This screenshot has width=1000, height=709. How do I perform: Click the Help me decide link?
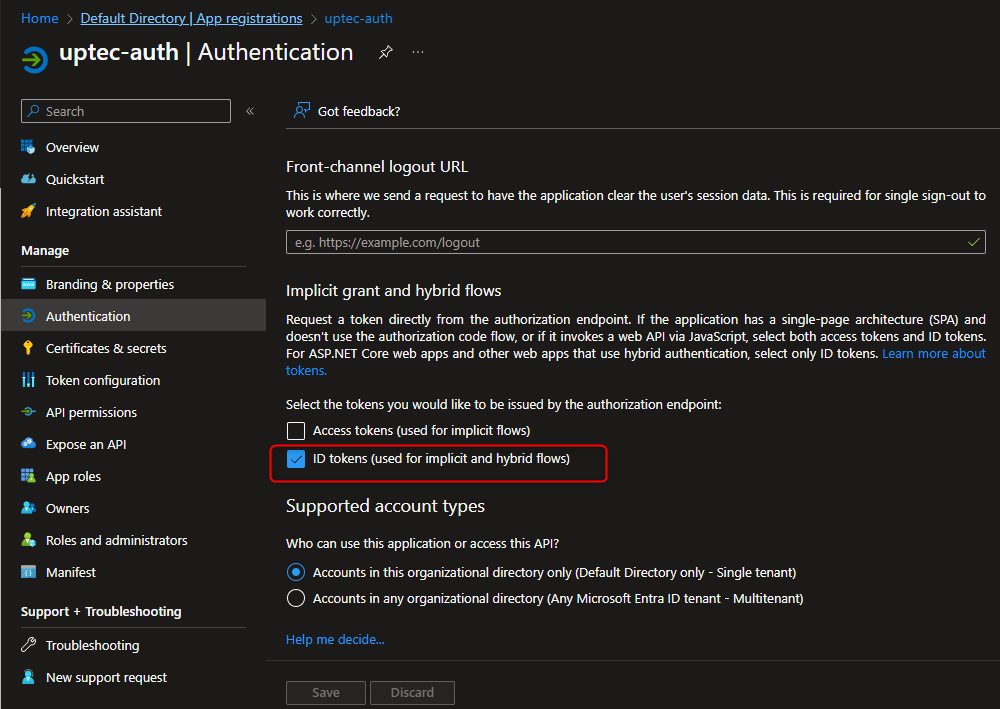335,640
